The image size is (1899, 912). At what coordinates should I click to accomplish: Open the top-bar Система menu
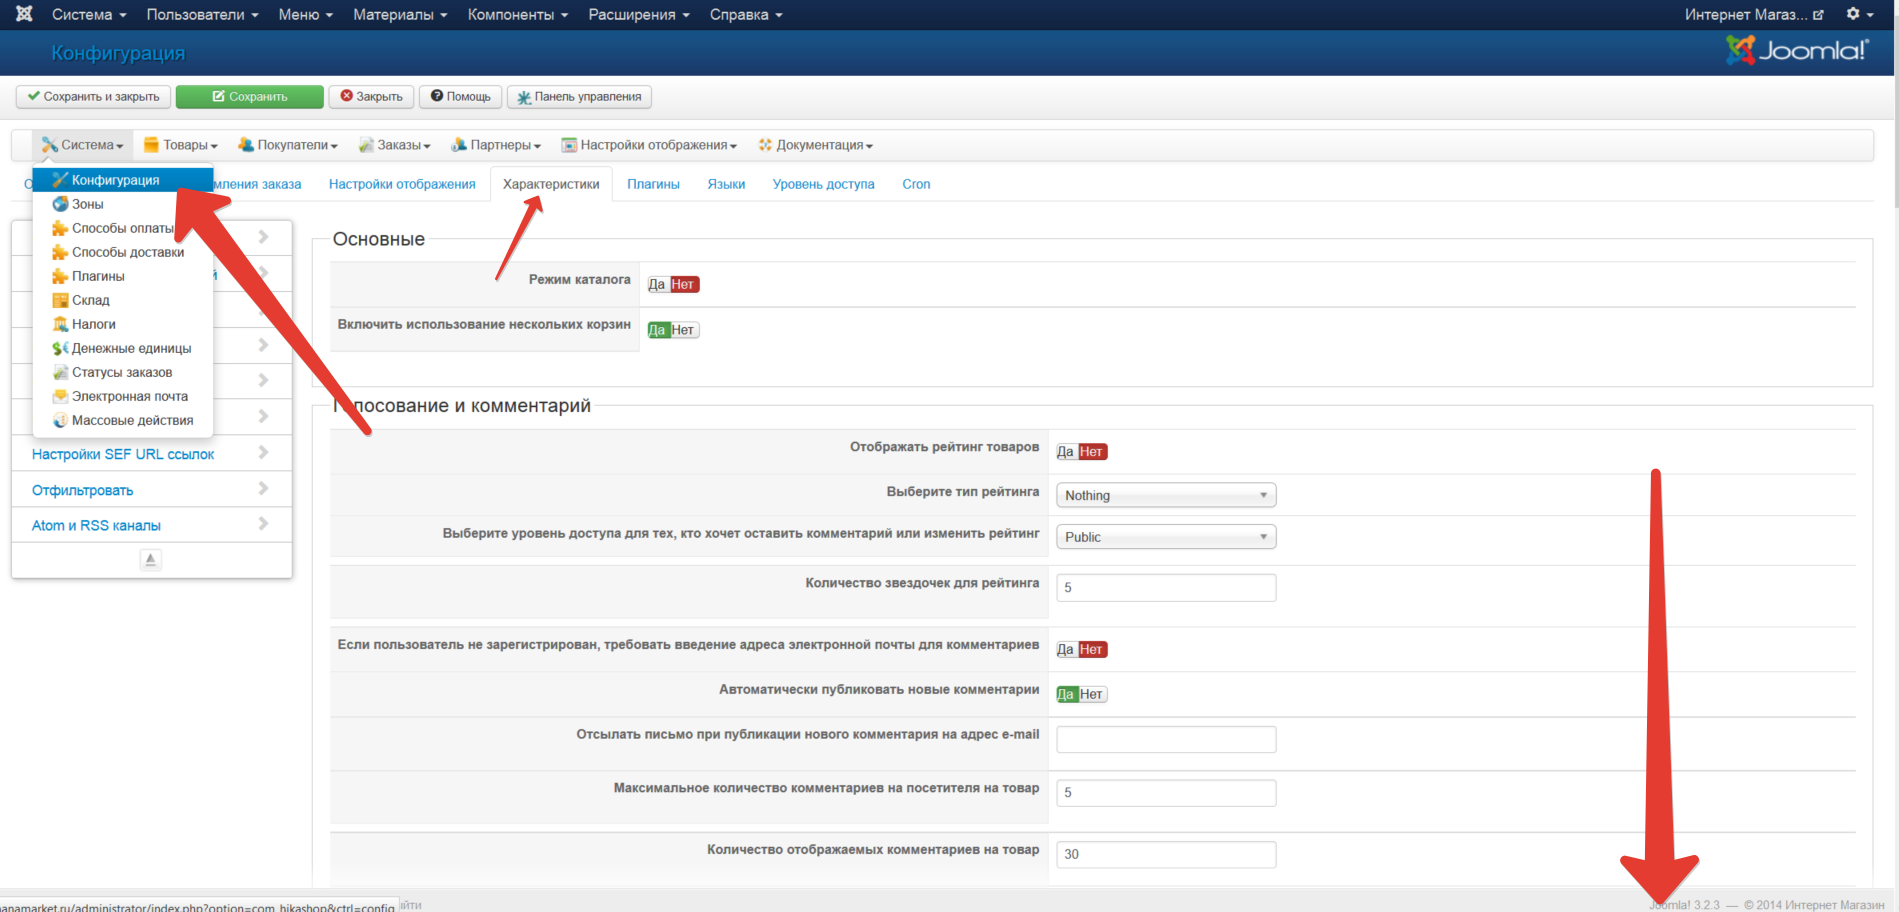click(89, 14)
